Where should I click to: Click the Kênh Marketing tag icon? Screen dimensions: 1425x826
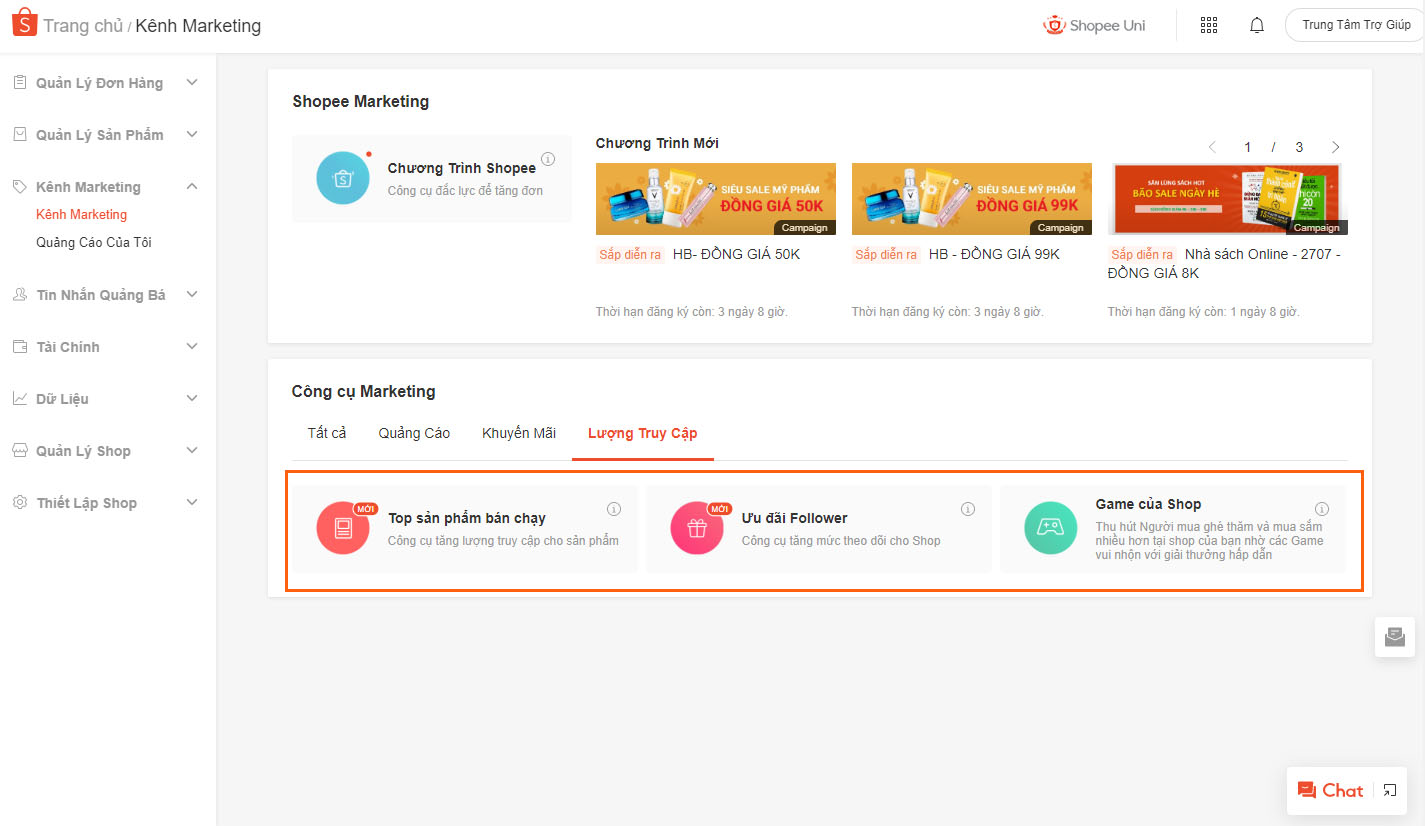pyautogui.click(x=19, y=186)
